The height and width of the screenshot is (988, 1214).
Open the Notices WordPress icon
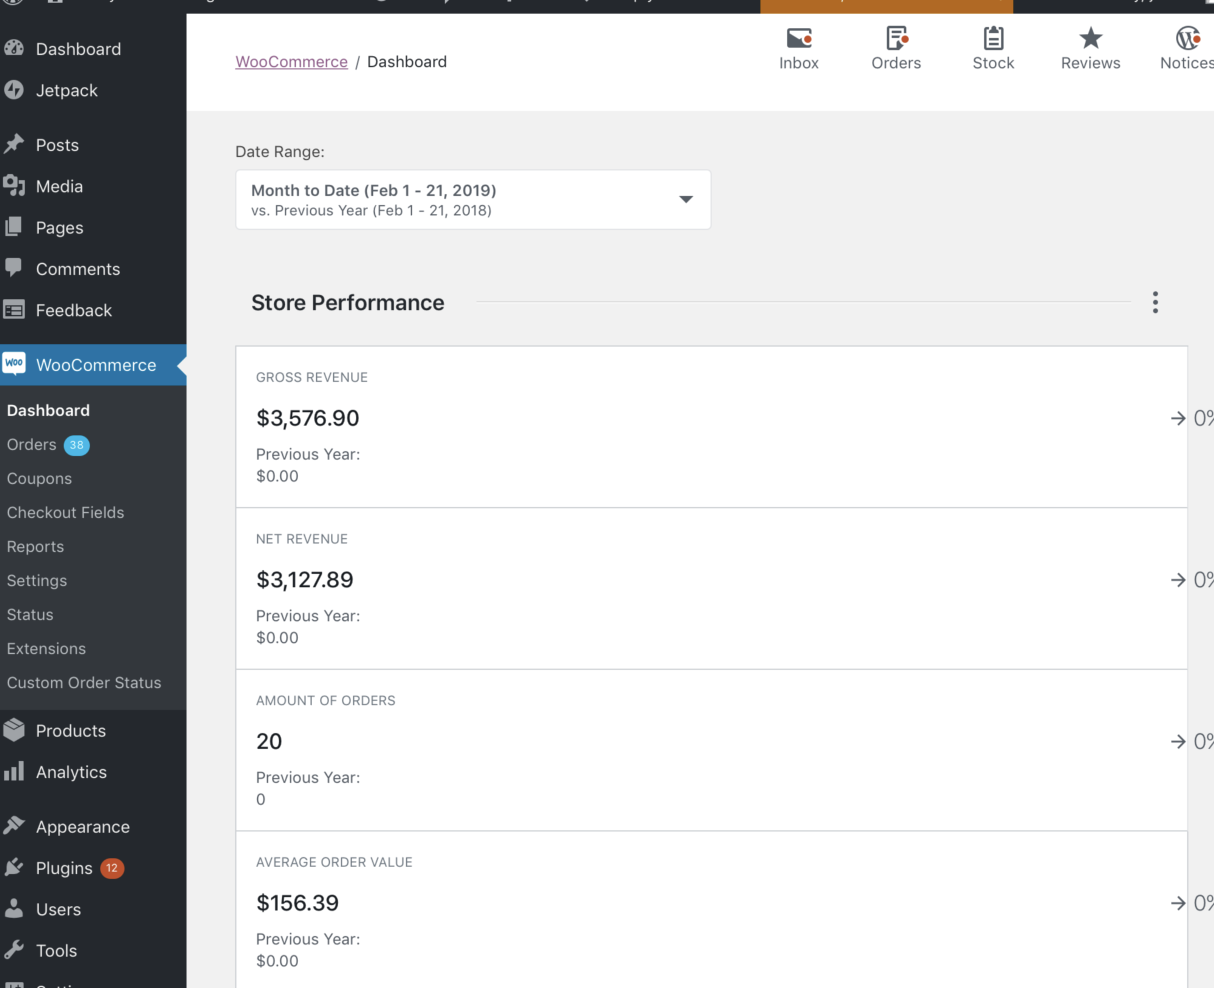tap(1188, 38)
